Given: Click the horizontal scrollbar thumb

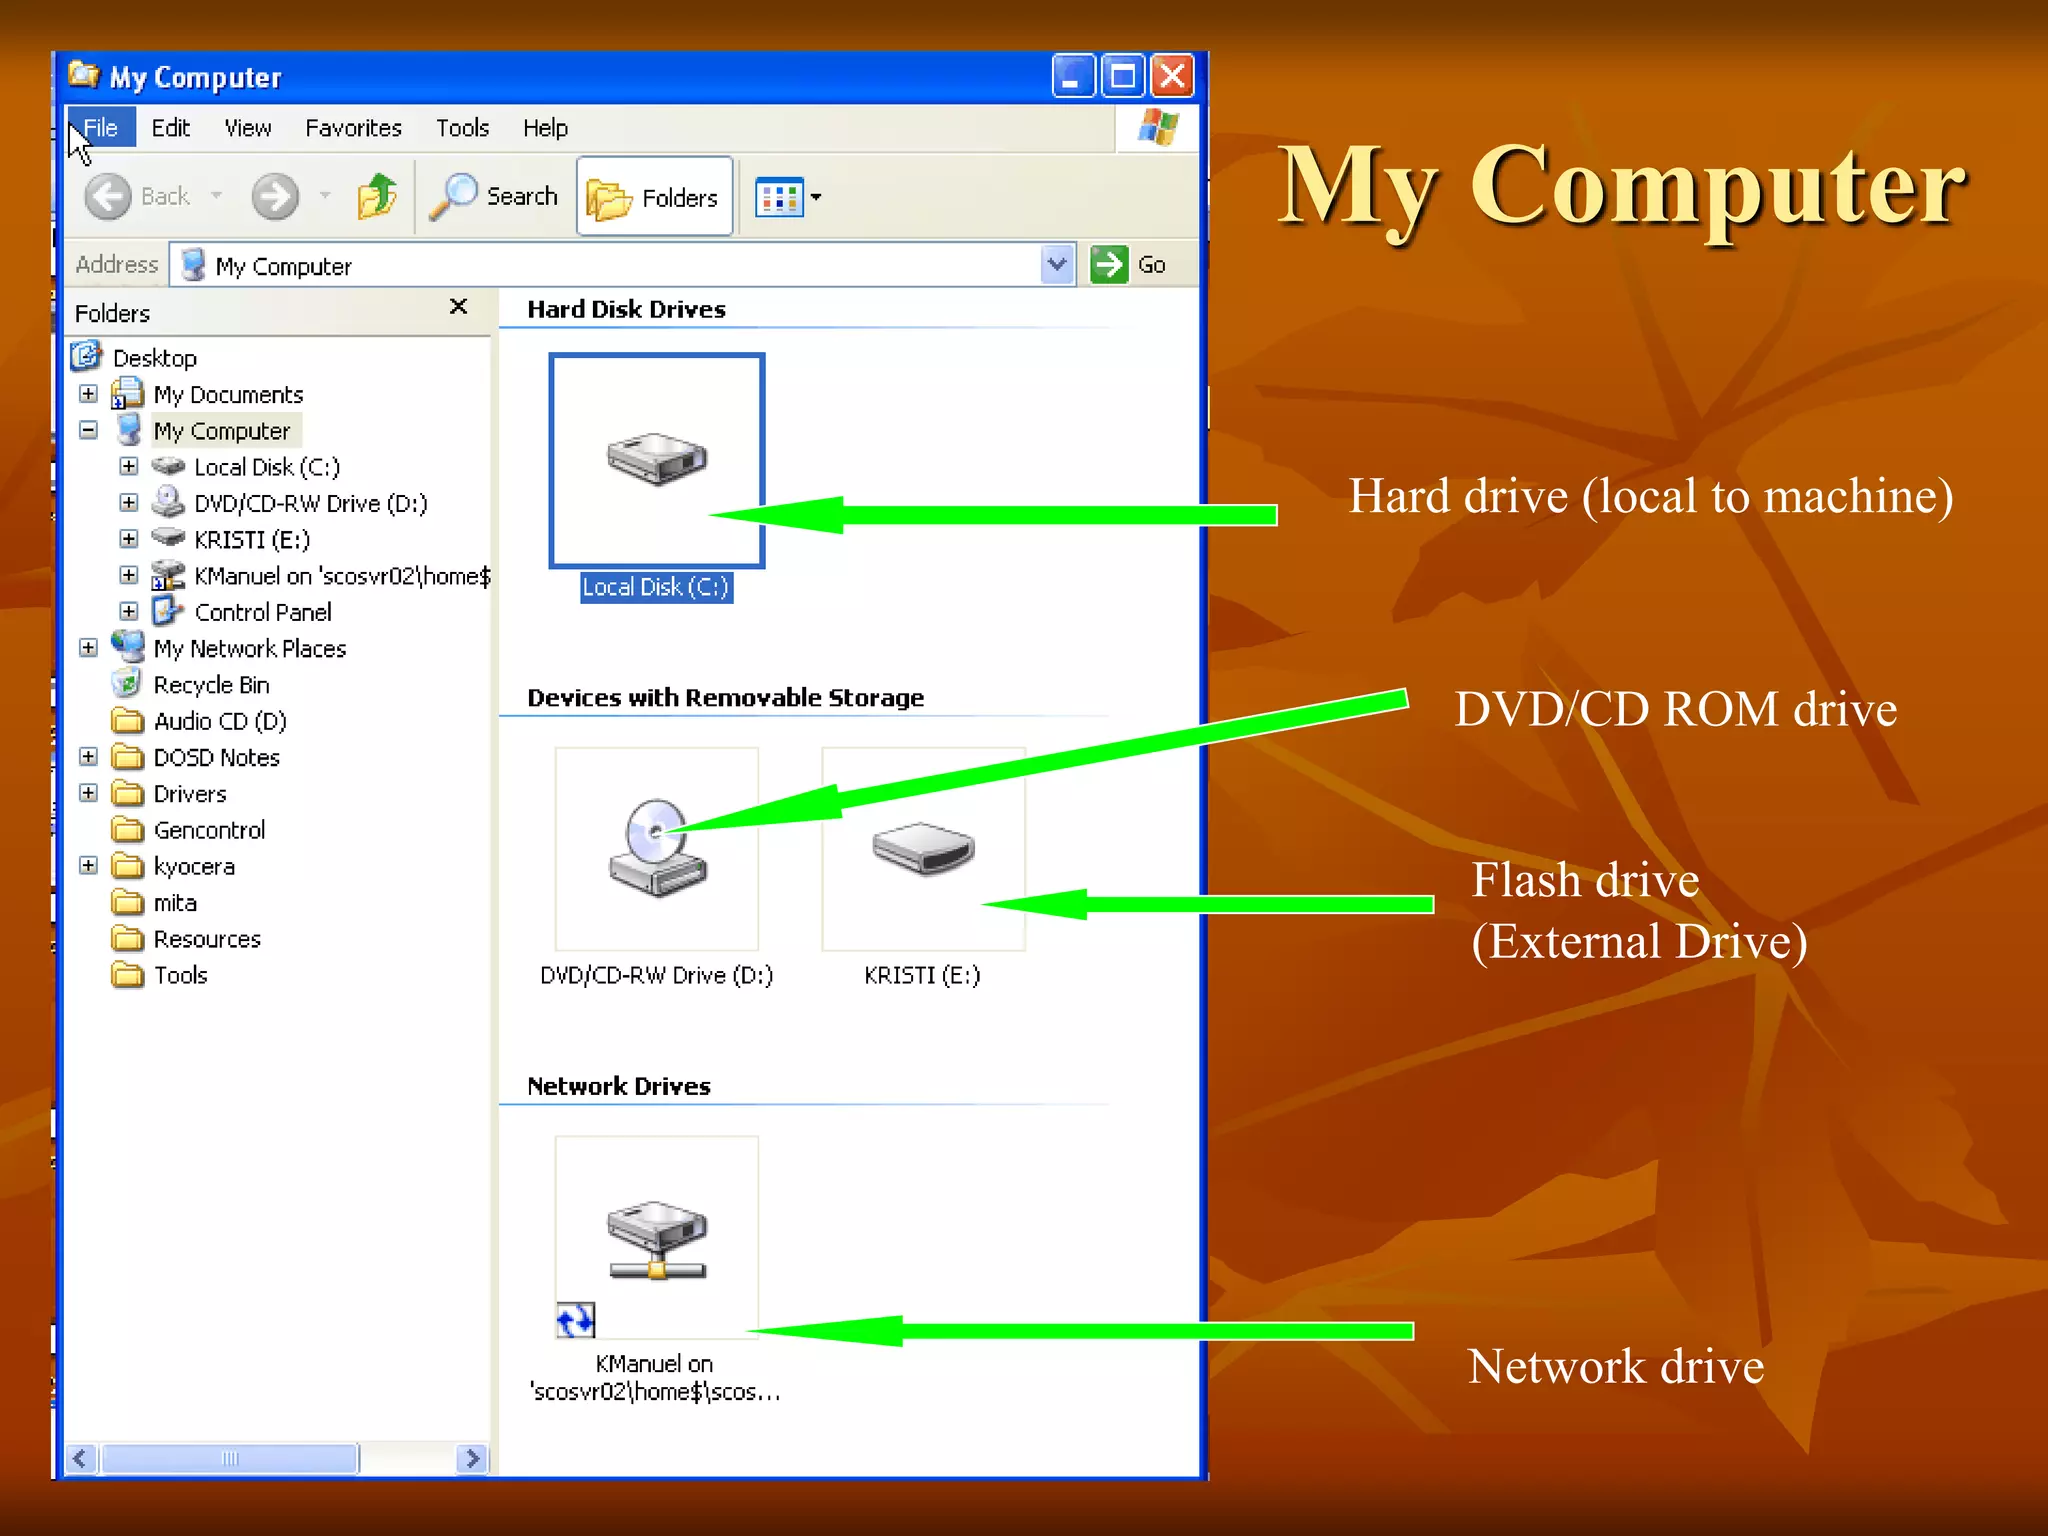Looking at the screenshot, I should (229, 1458).
